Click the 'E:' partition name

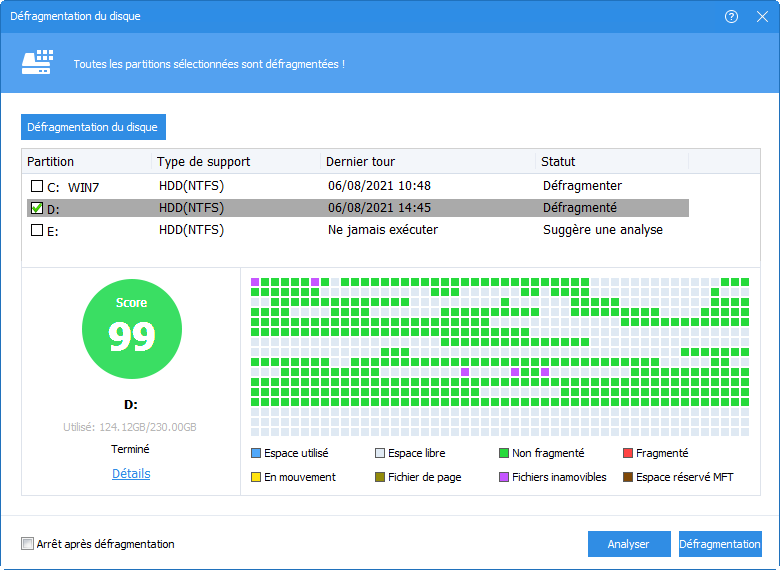pos(53,232)
